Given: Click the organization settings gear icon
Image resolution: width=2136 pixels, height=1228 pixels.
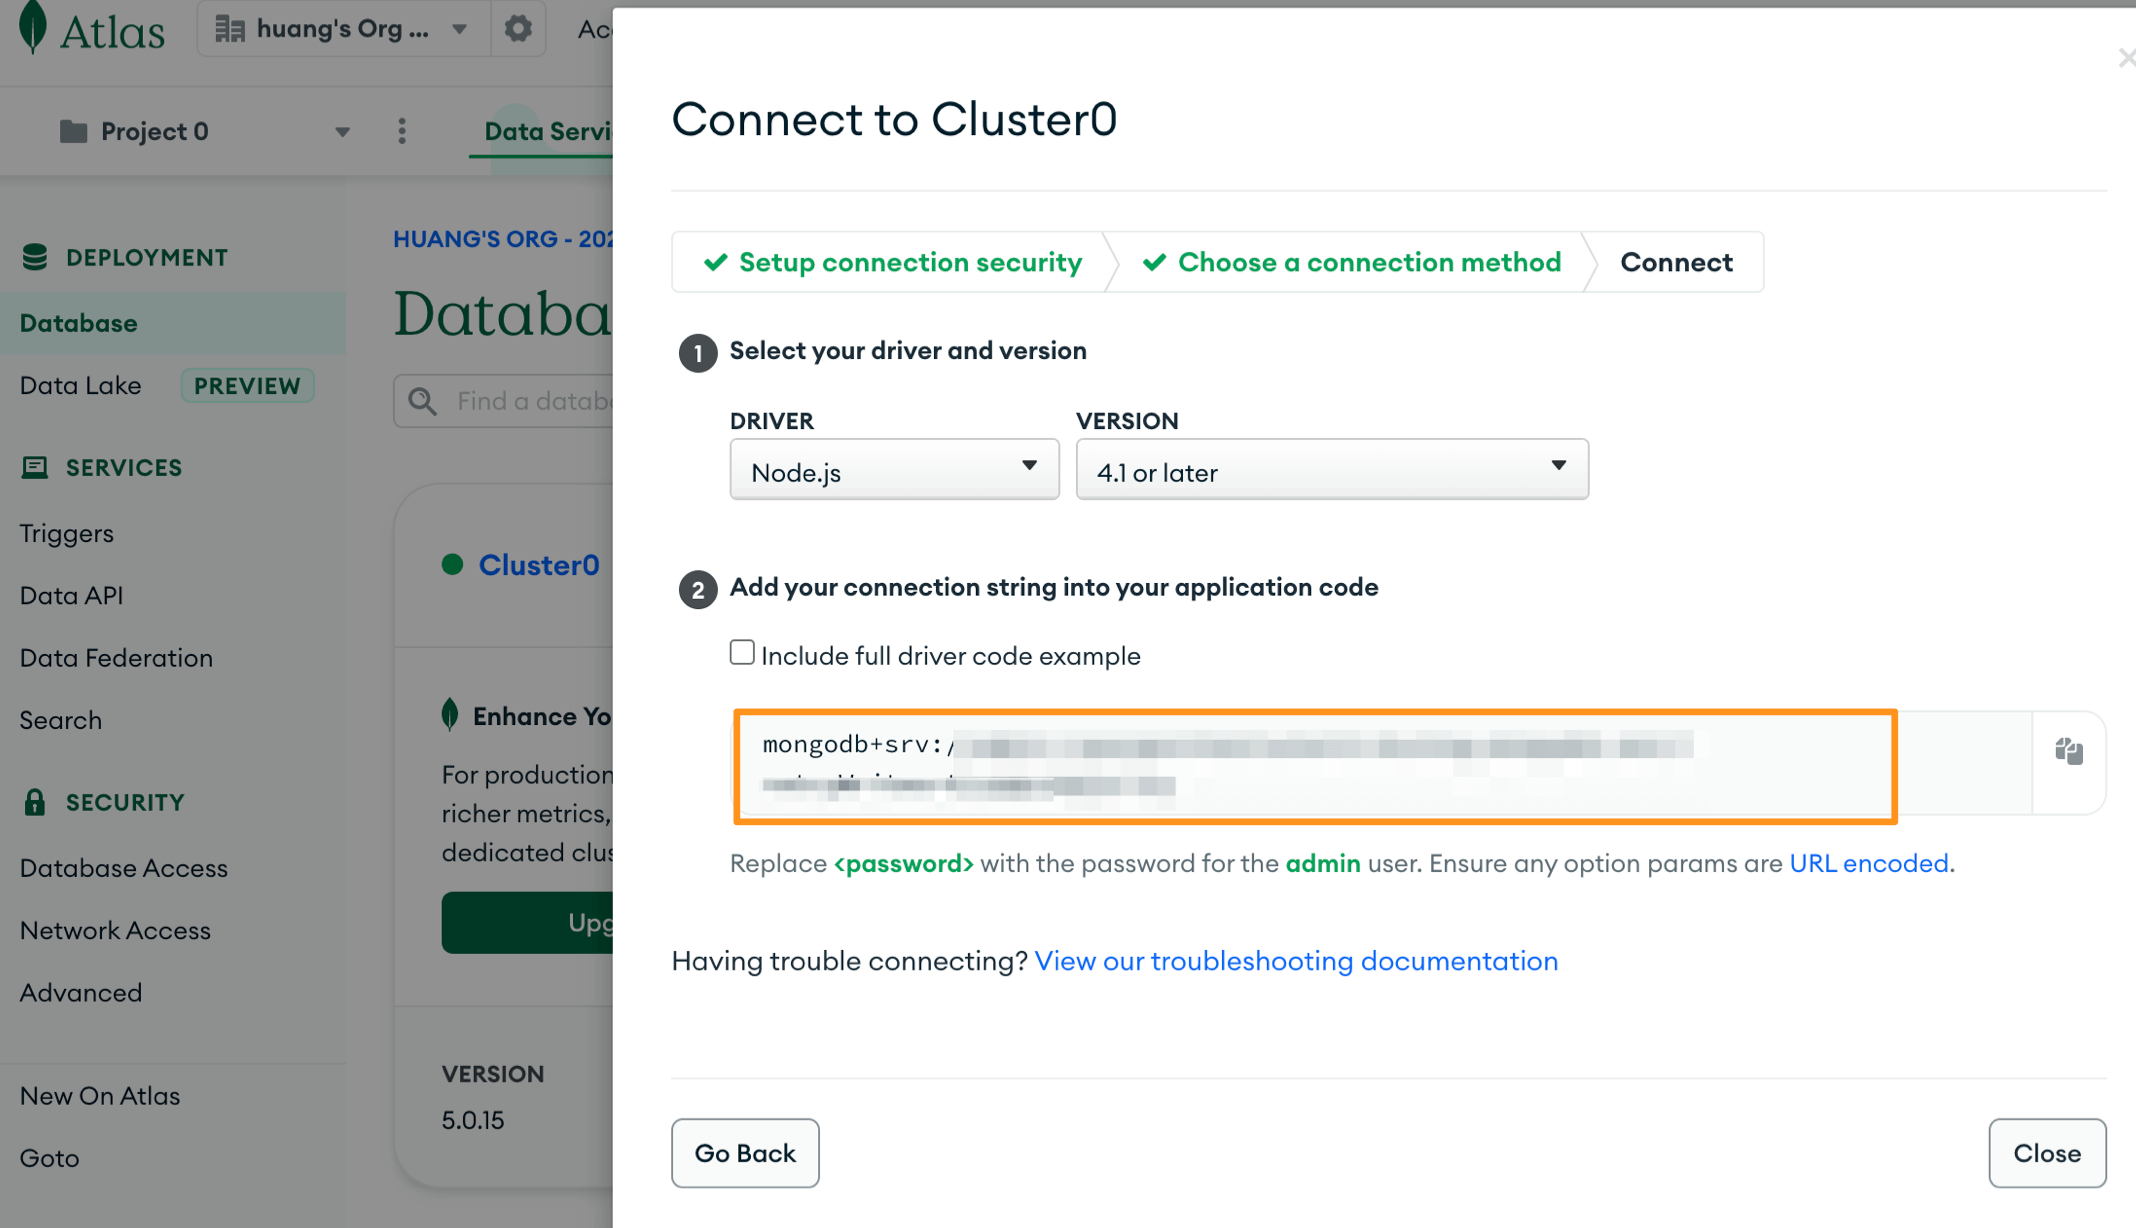Looking at the screenshot, I should [x=518, y=29].
